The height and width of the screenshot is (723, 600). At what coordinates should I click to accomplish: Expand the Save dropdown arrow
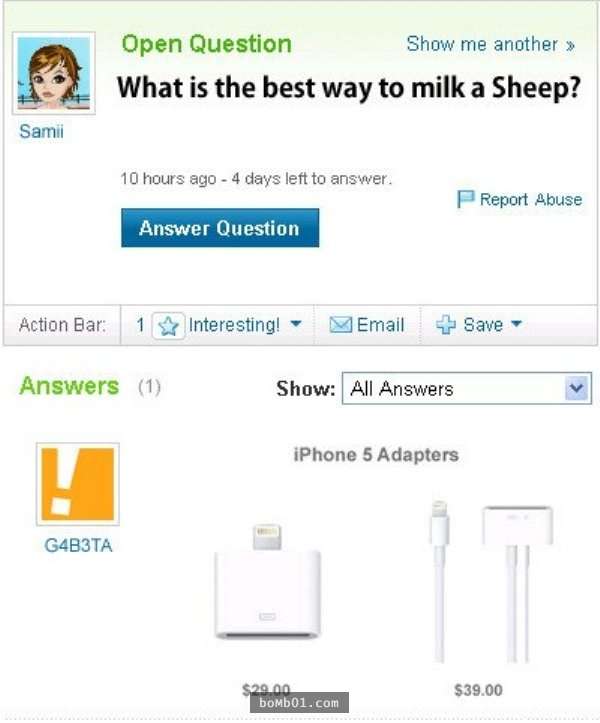(517, 324)
